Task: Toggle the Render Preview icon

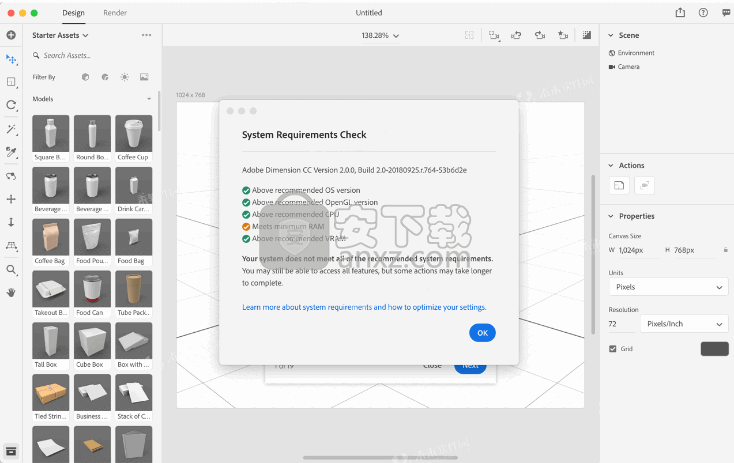Action: coord(587,35)
